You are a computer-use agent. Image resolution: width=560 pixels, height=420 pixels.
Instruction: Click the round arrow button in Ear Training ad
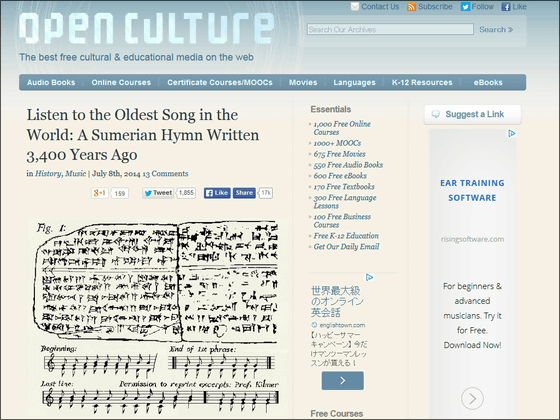tap(472, 398)
